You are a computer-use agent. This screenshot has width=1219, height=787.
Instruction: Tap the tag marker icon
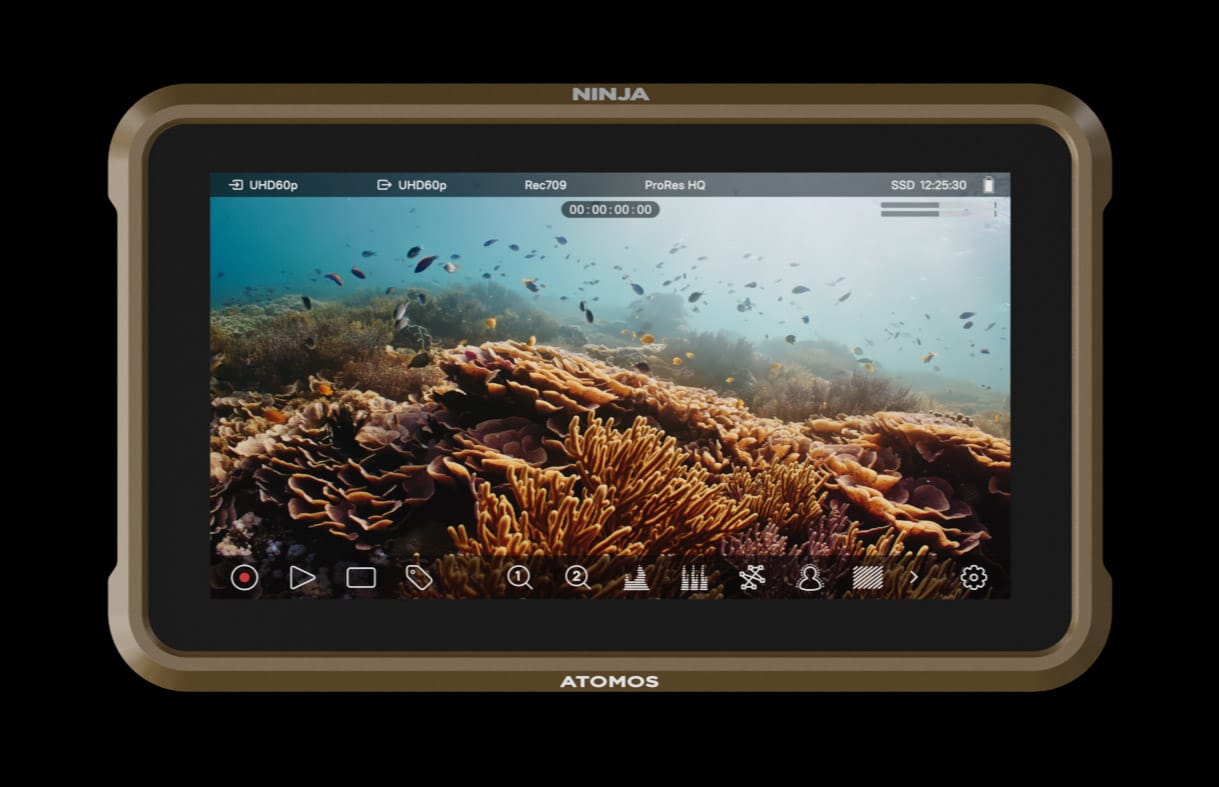click(419, 578)
